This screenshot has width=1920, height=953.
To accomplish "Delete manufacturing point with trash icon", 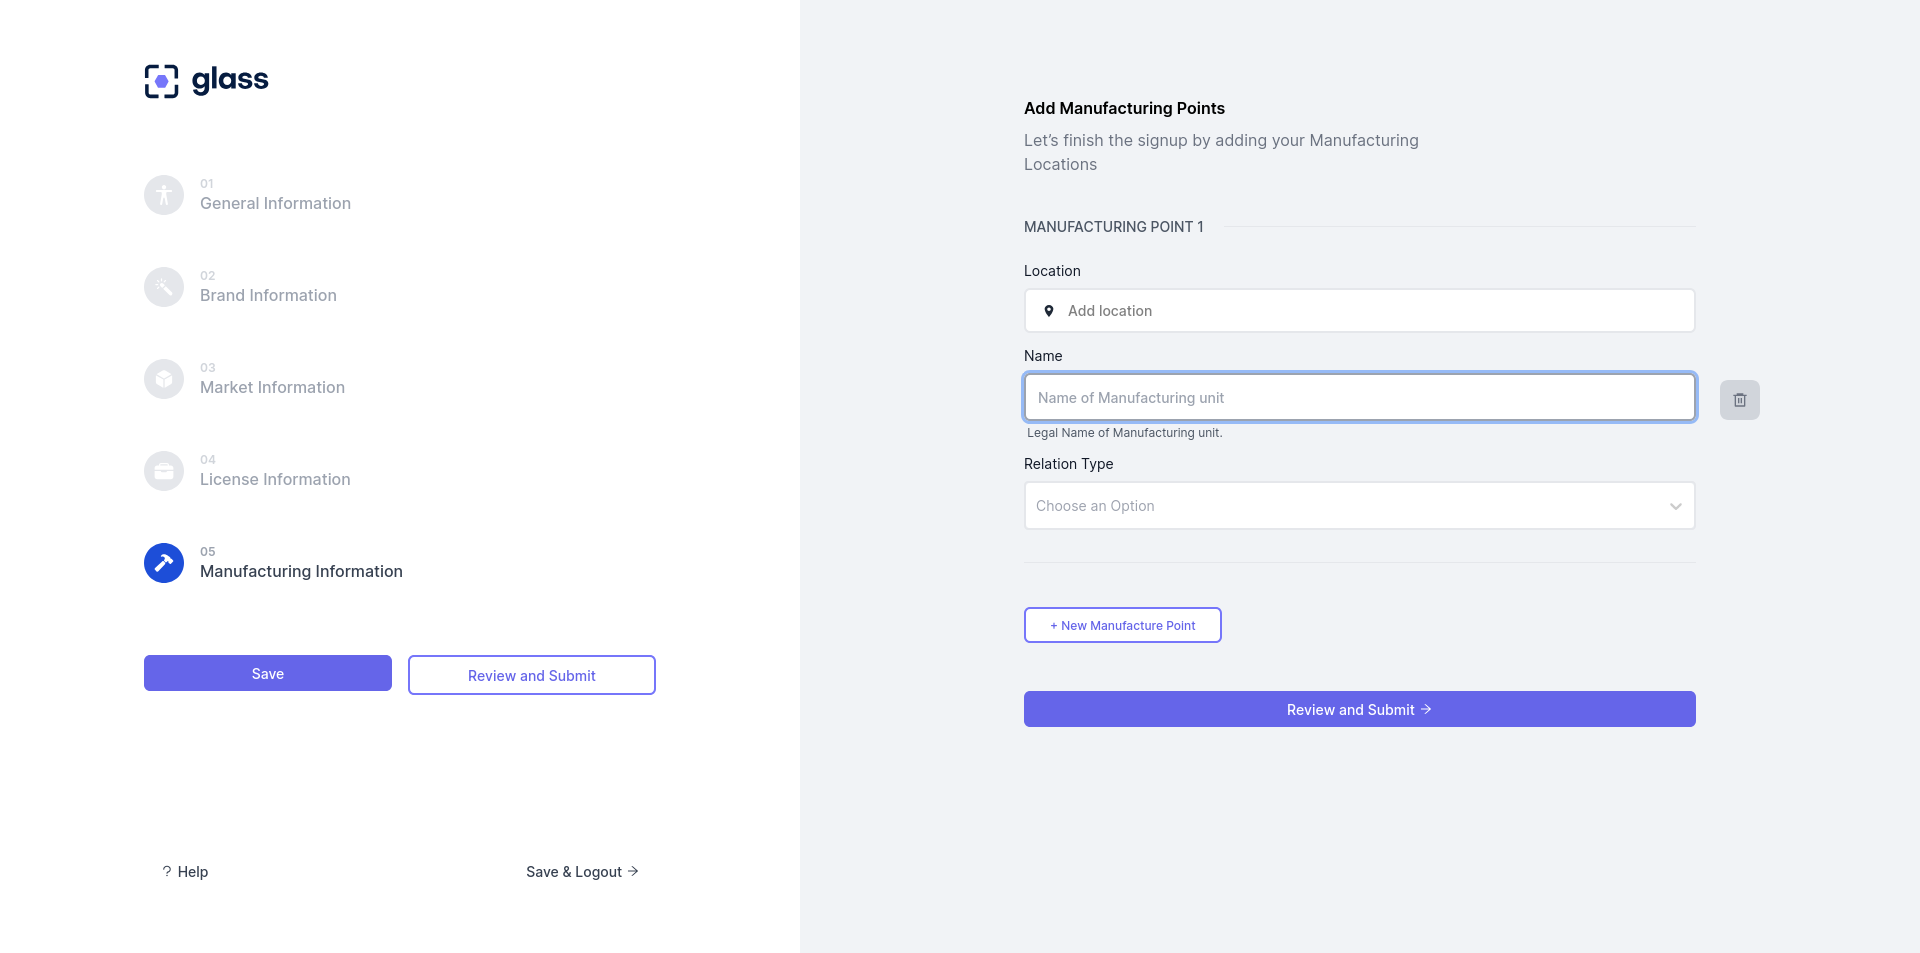I will pyautogui.click(x=1740, y=400).
